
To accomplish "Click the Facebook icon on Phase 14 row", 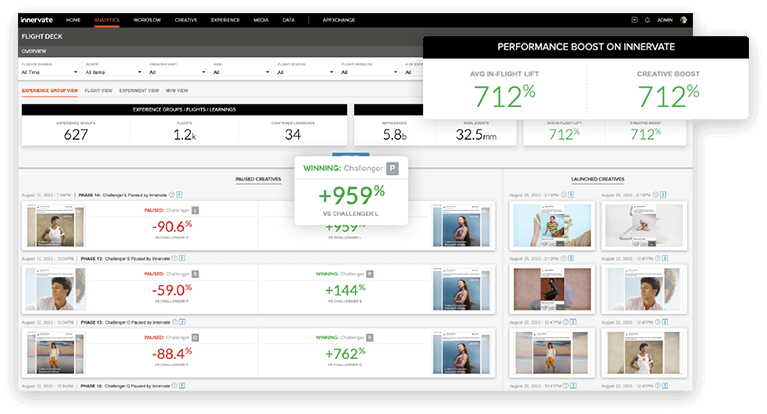I will 180,194.
